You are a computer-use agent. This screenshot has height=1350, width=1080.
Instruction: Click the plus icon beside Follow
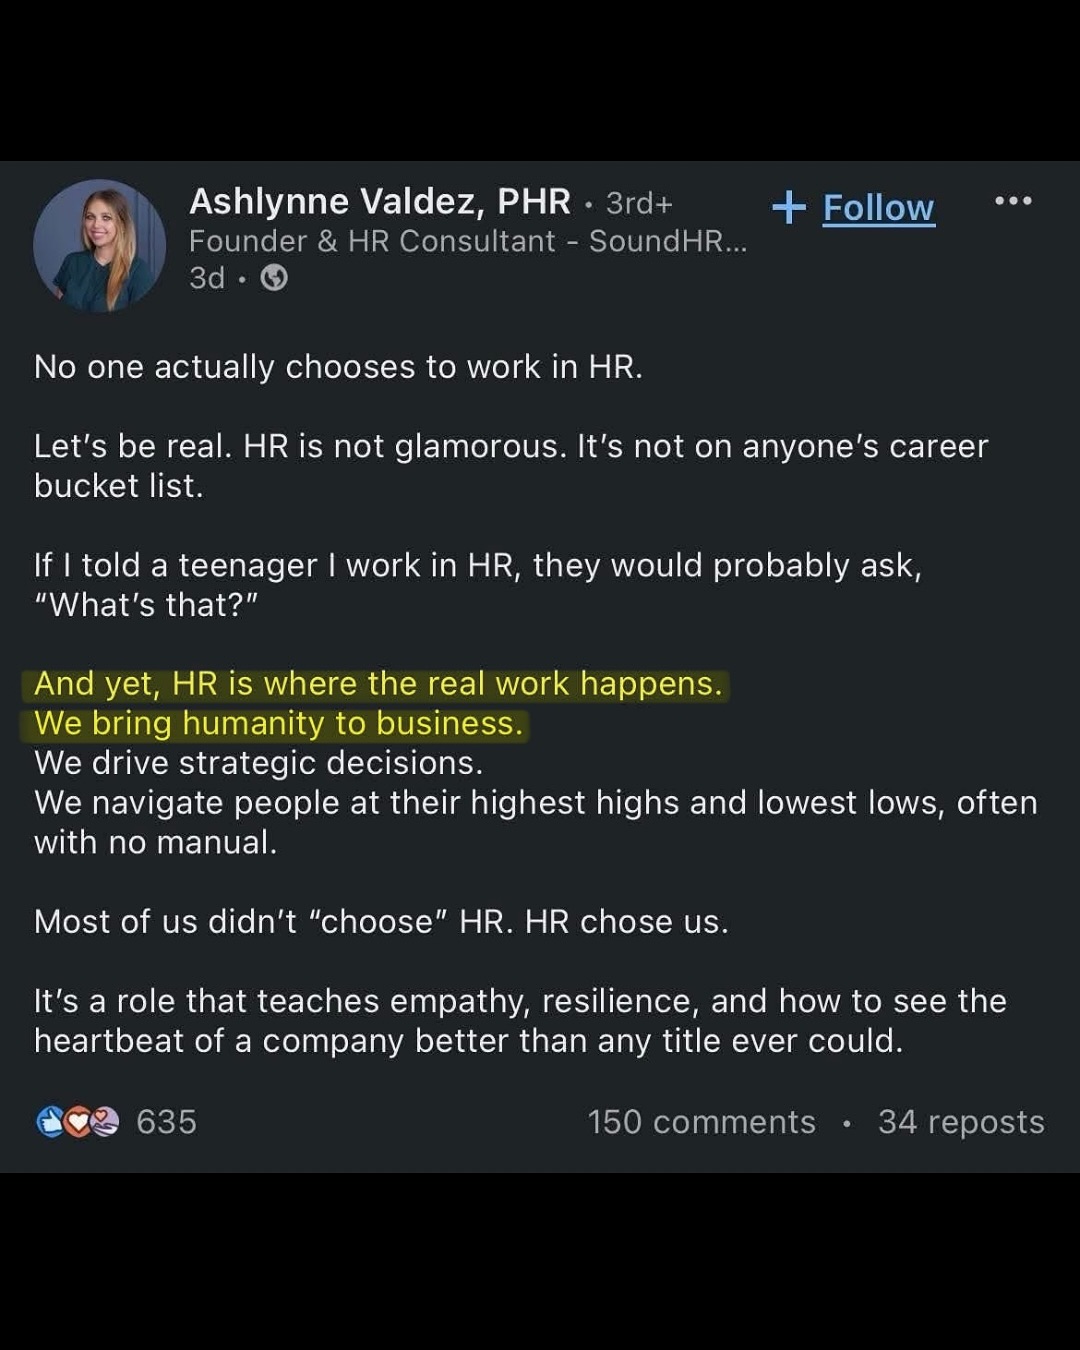click(789, 207)
